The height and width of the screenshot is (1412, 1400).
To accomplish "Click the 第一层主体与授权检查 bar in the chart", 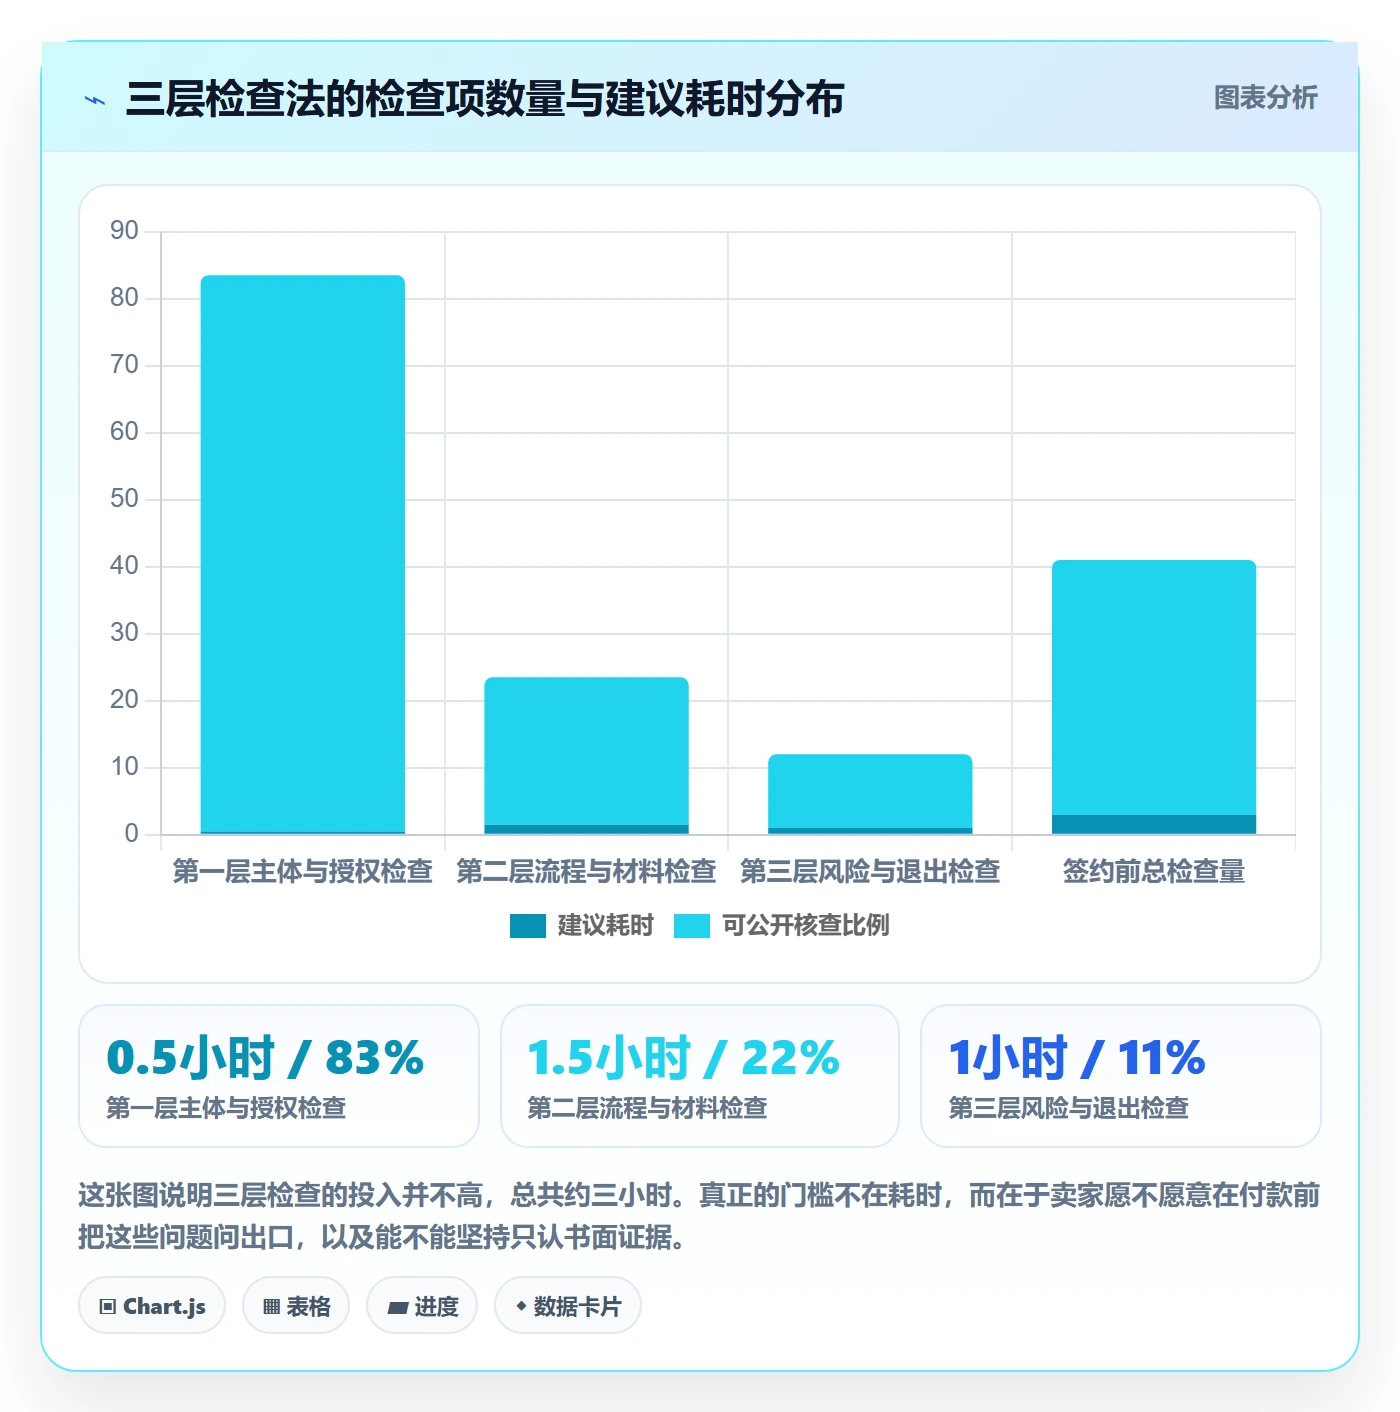I will click(x=303, y=554).
